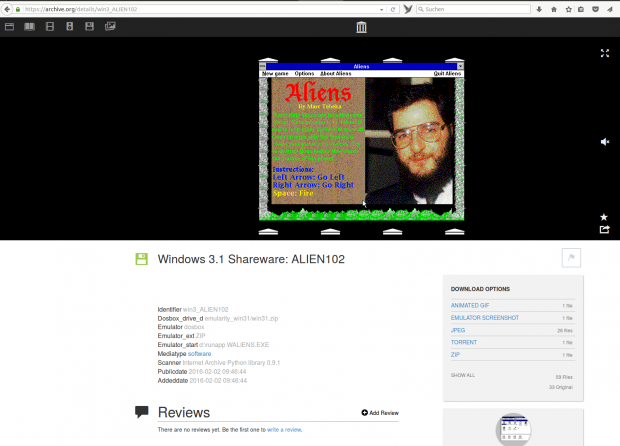Download the ANIMATED GIF file
The height and width of the screenshot is (446, 620).
470,306
